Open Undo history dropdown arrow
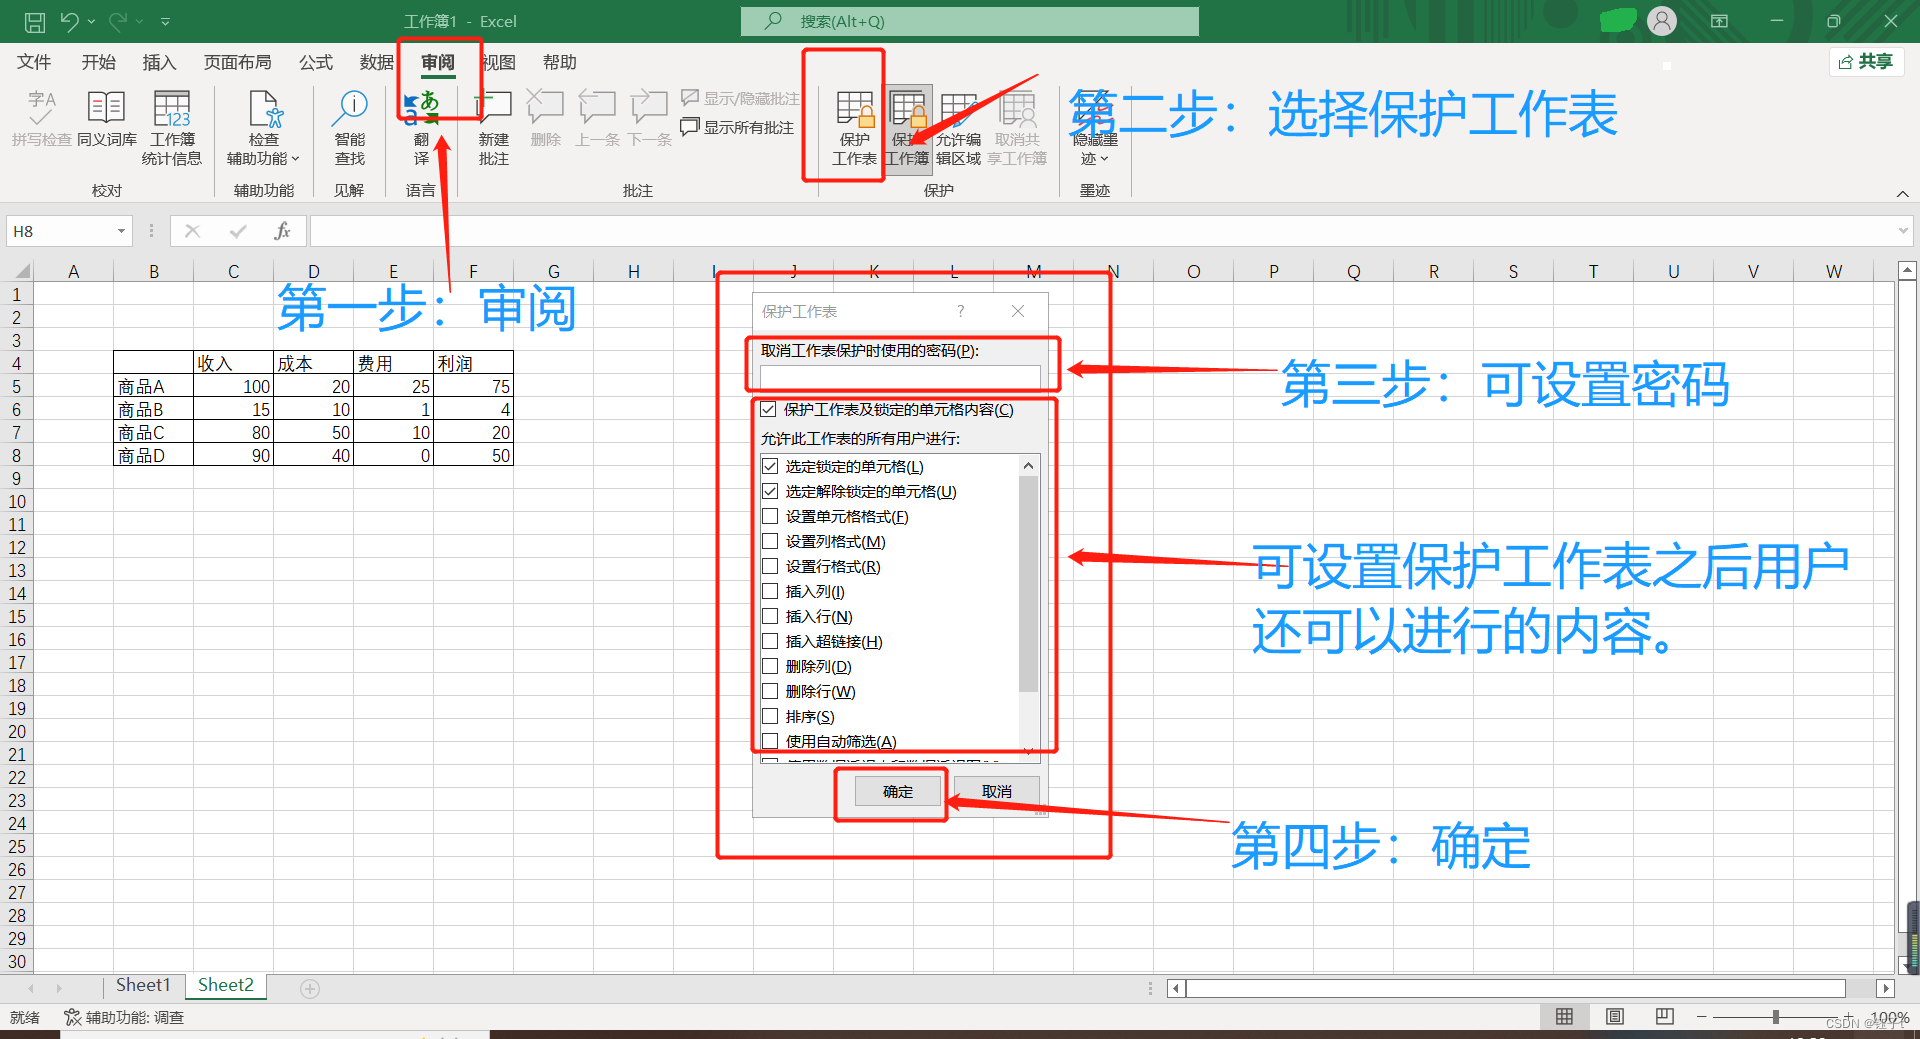Screen dimensions: 1920x1039 [x=91, y=21]
